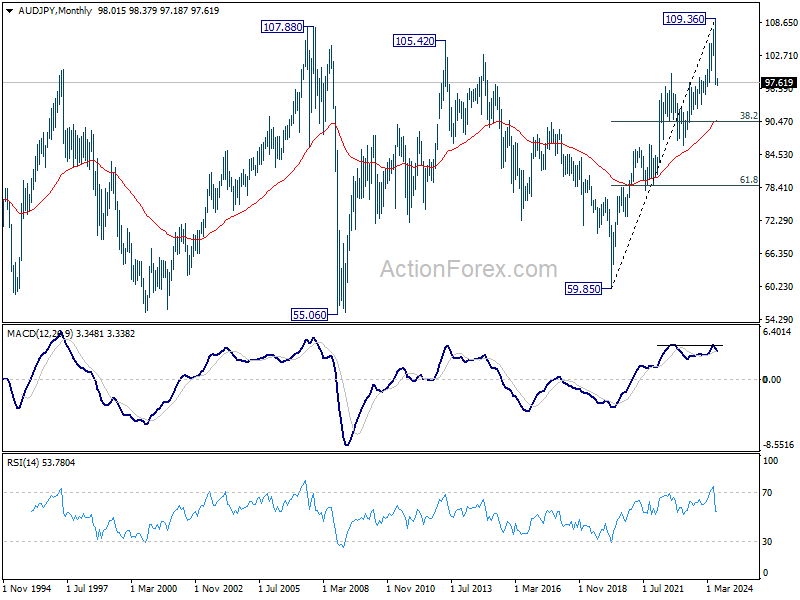Select the 1 Jul 1997 date label

pos(87,588)
